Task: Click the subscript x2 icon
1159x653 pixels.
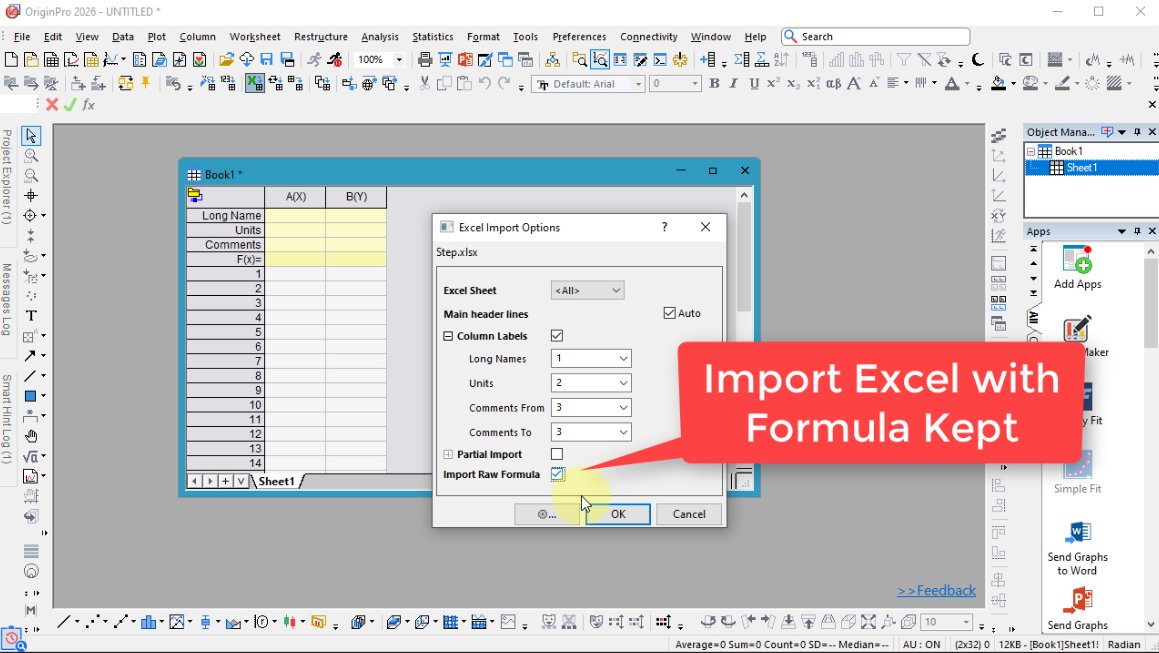Action: pyautogui.click(x=793, y=84)
